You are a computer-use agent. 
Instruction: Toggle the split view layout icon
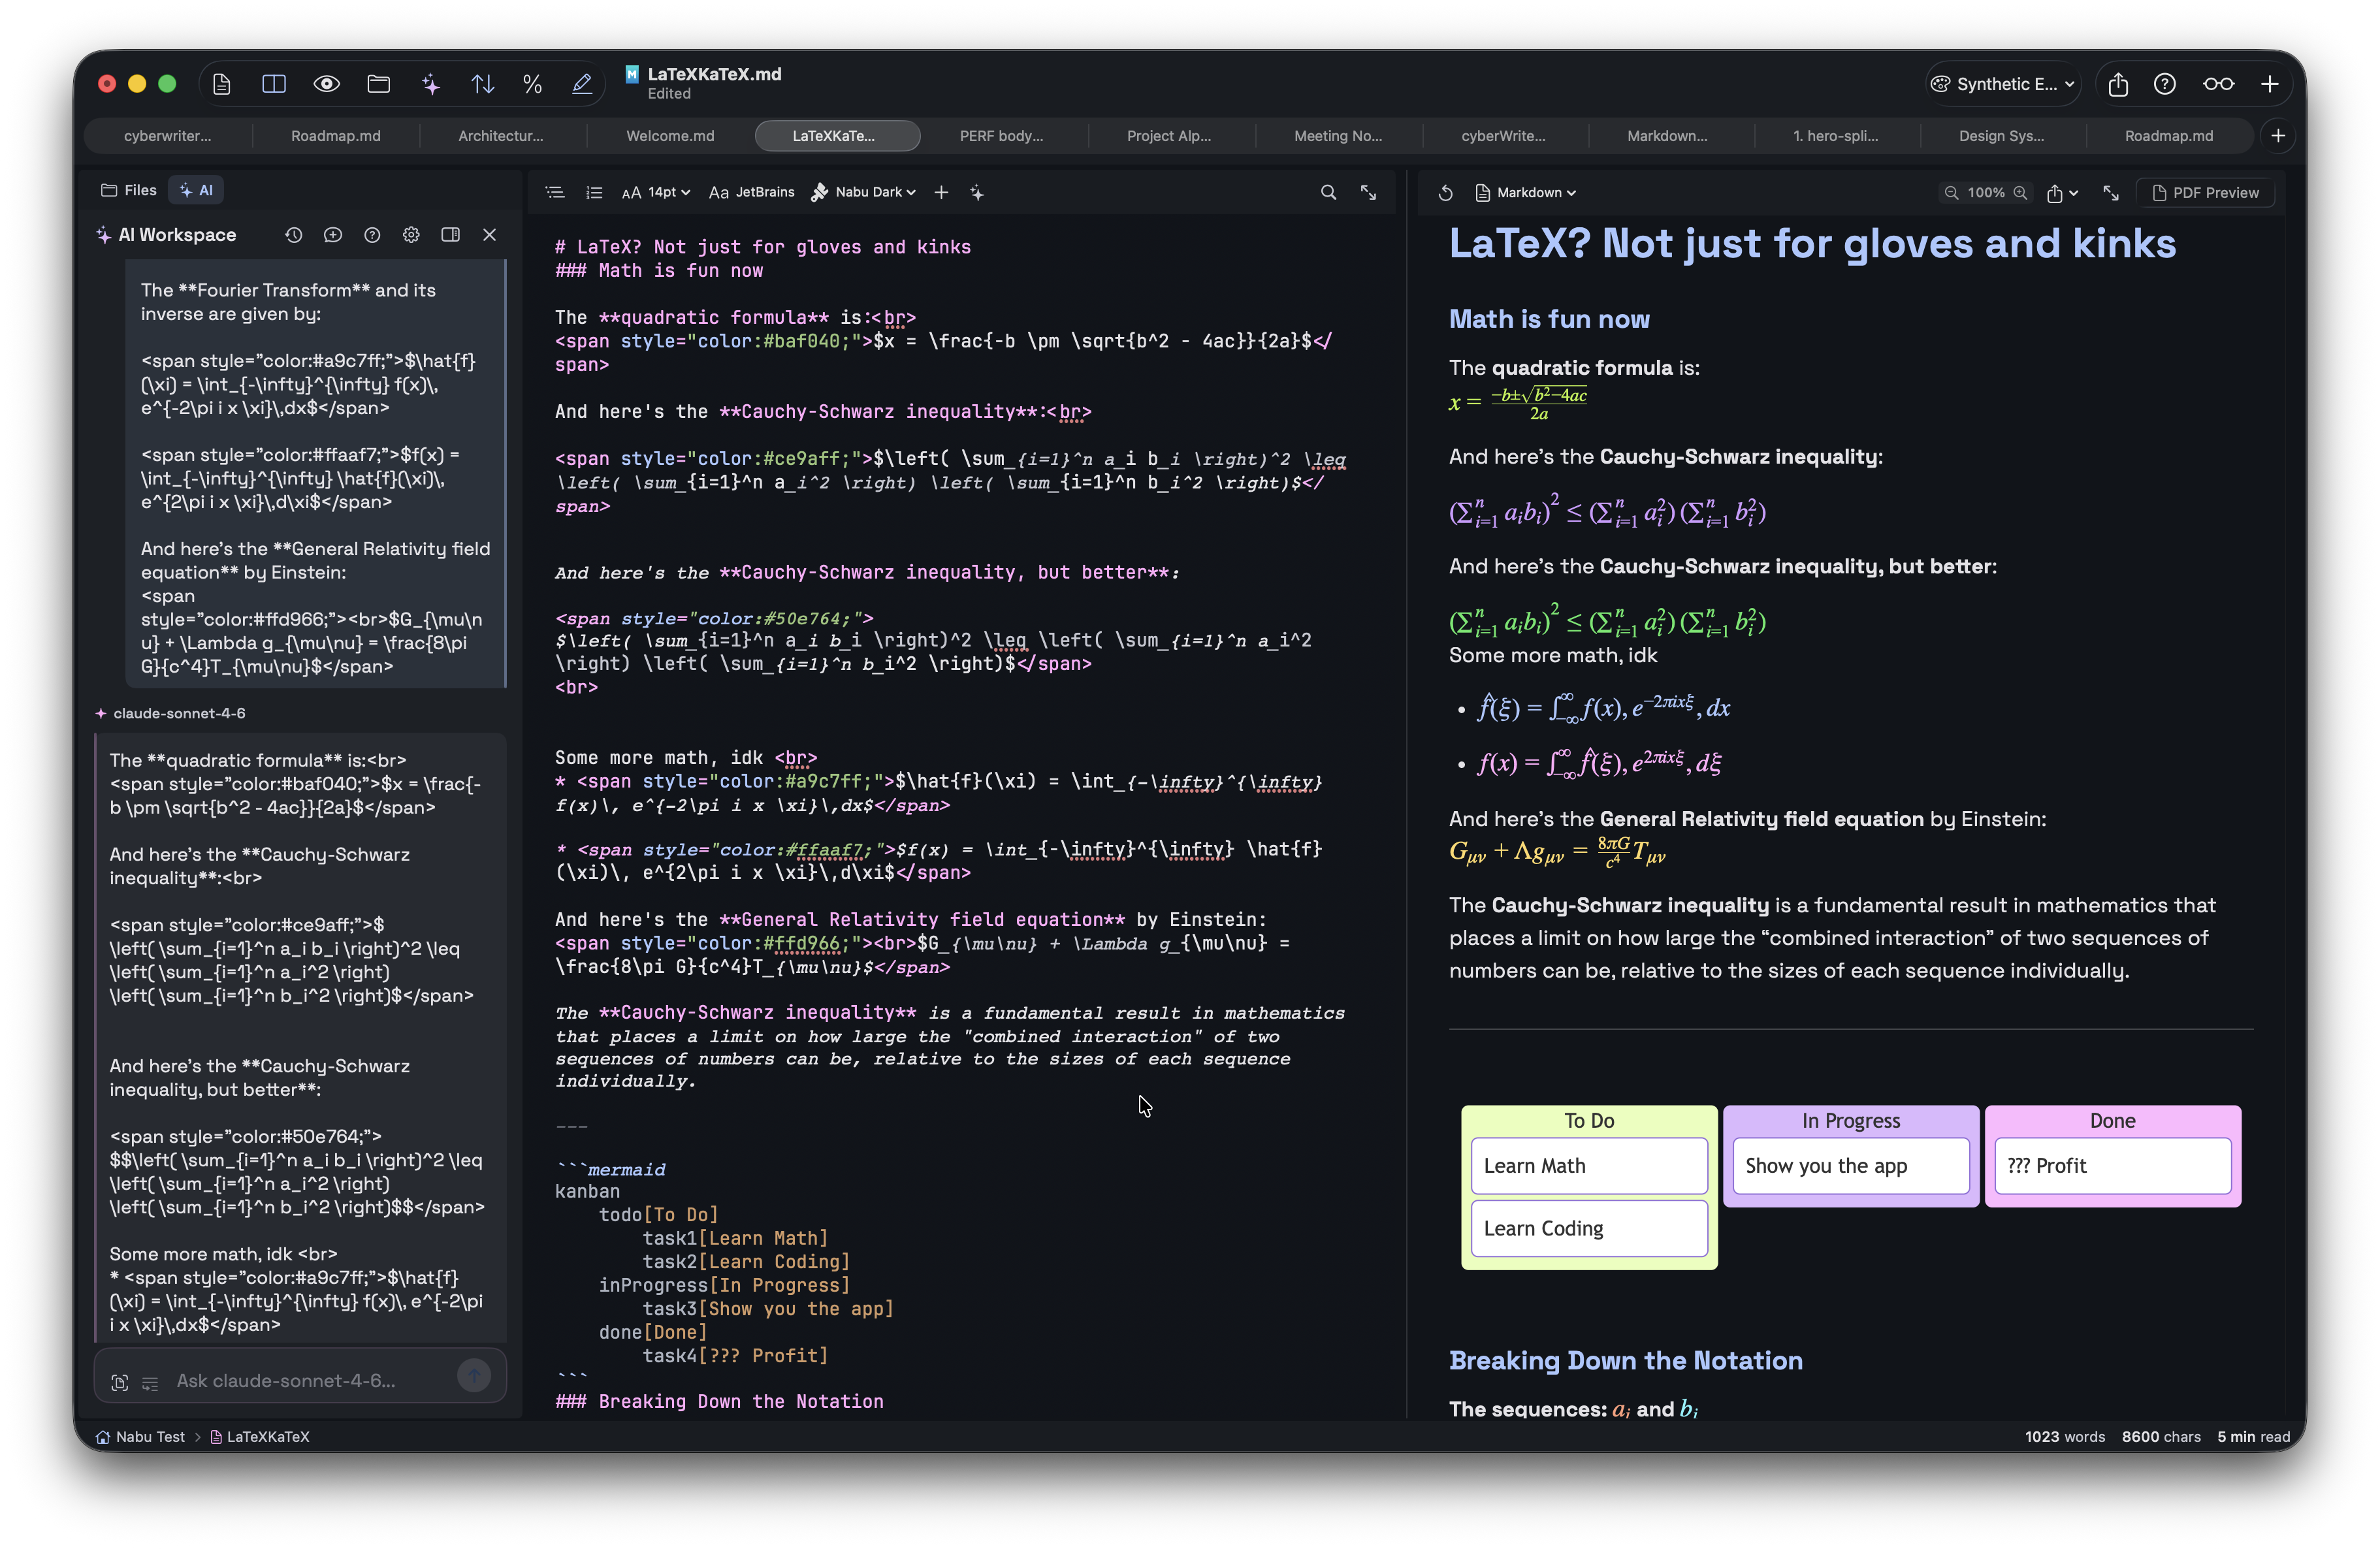pos(272,84)
